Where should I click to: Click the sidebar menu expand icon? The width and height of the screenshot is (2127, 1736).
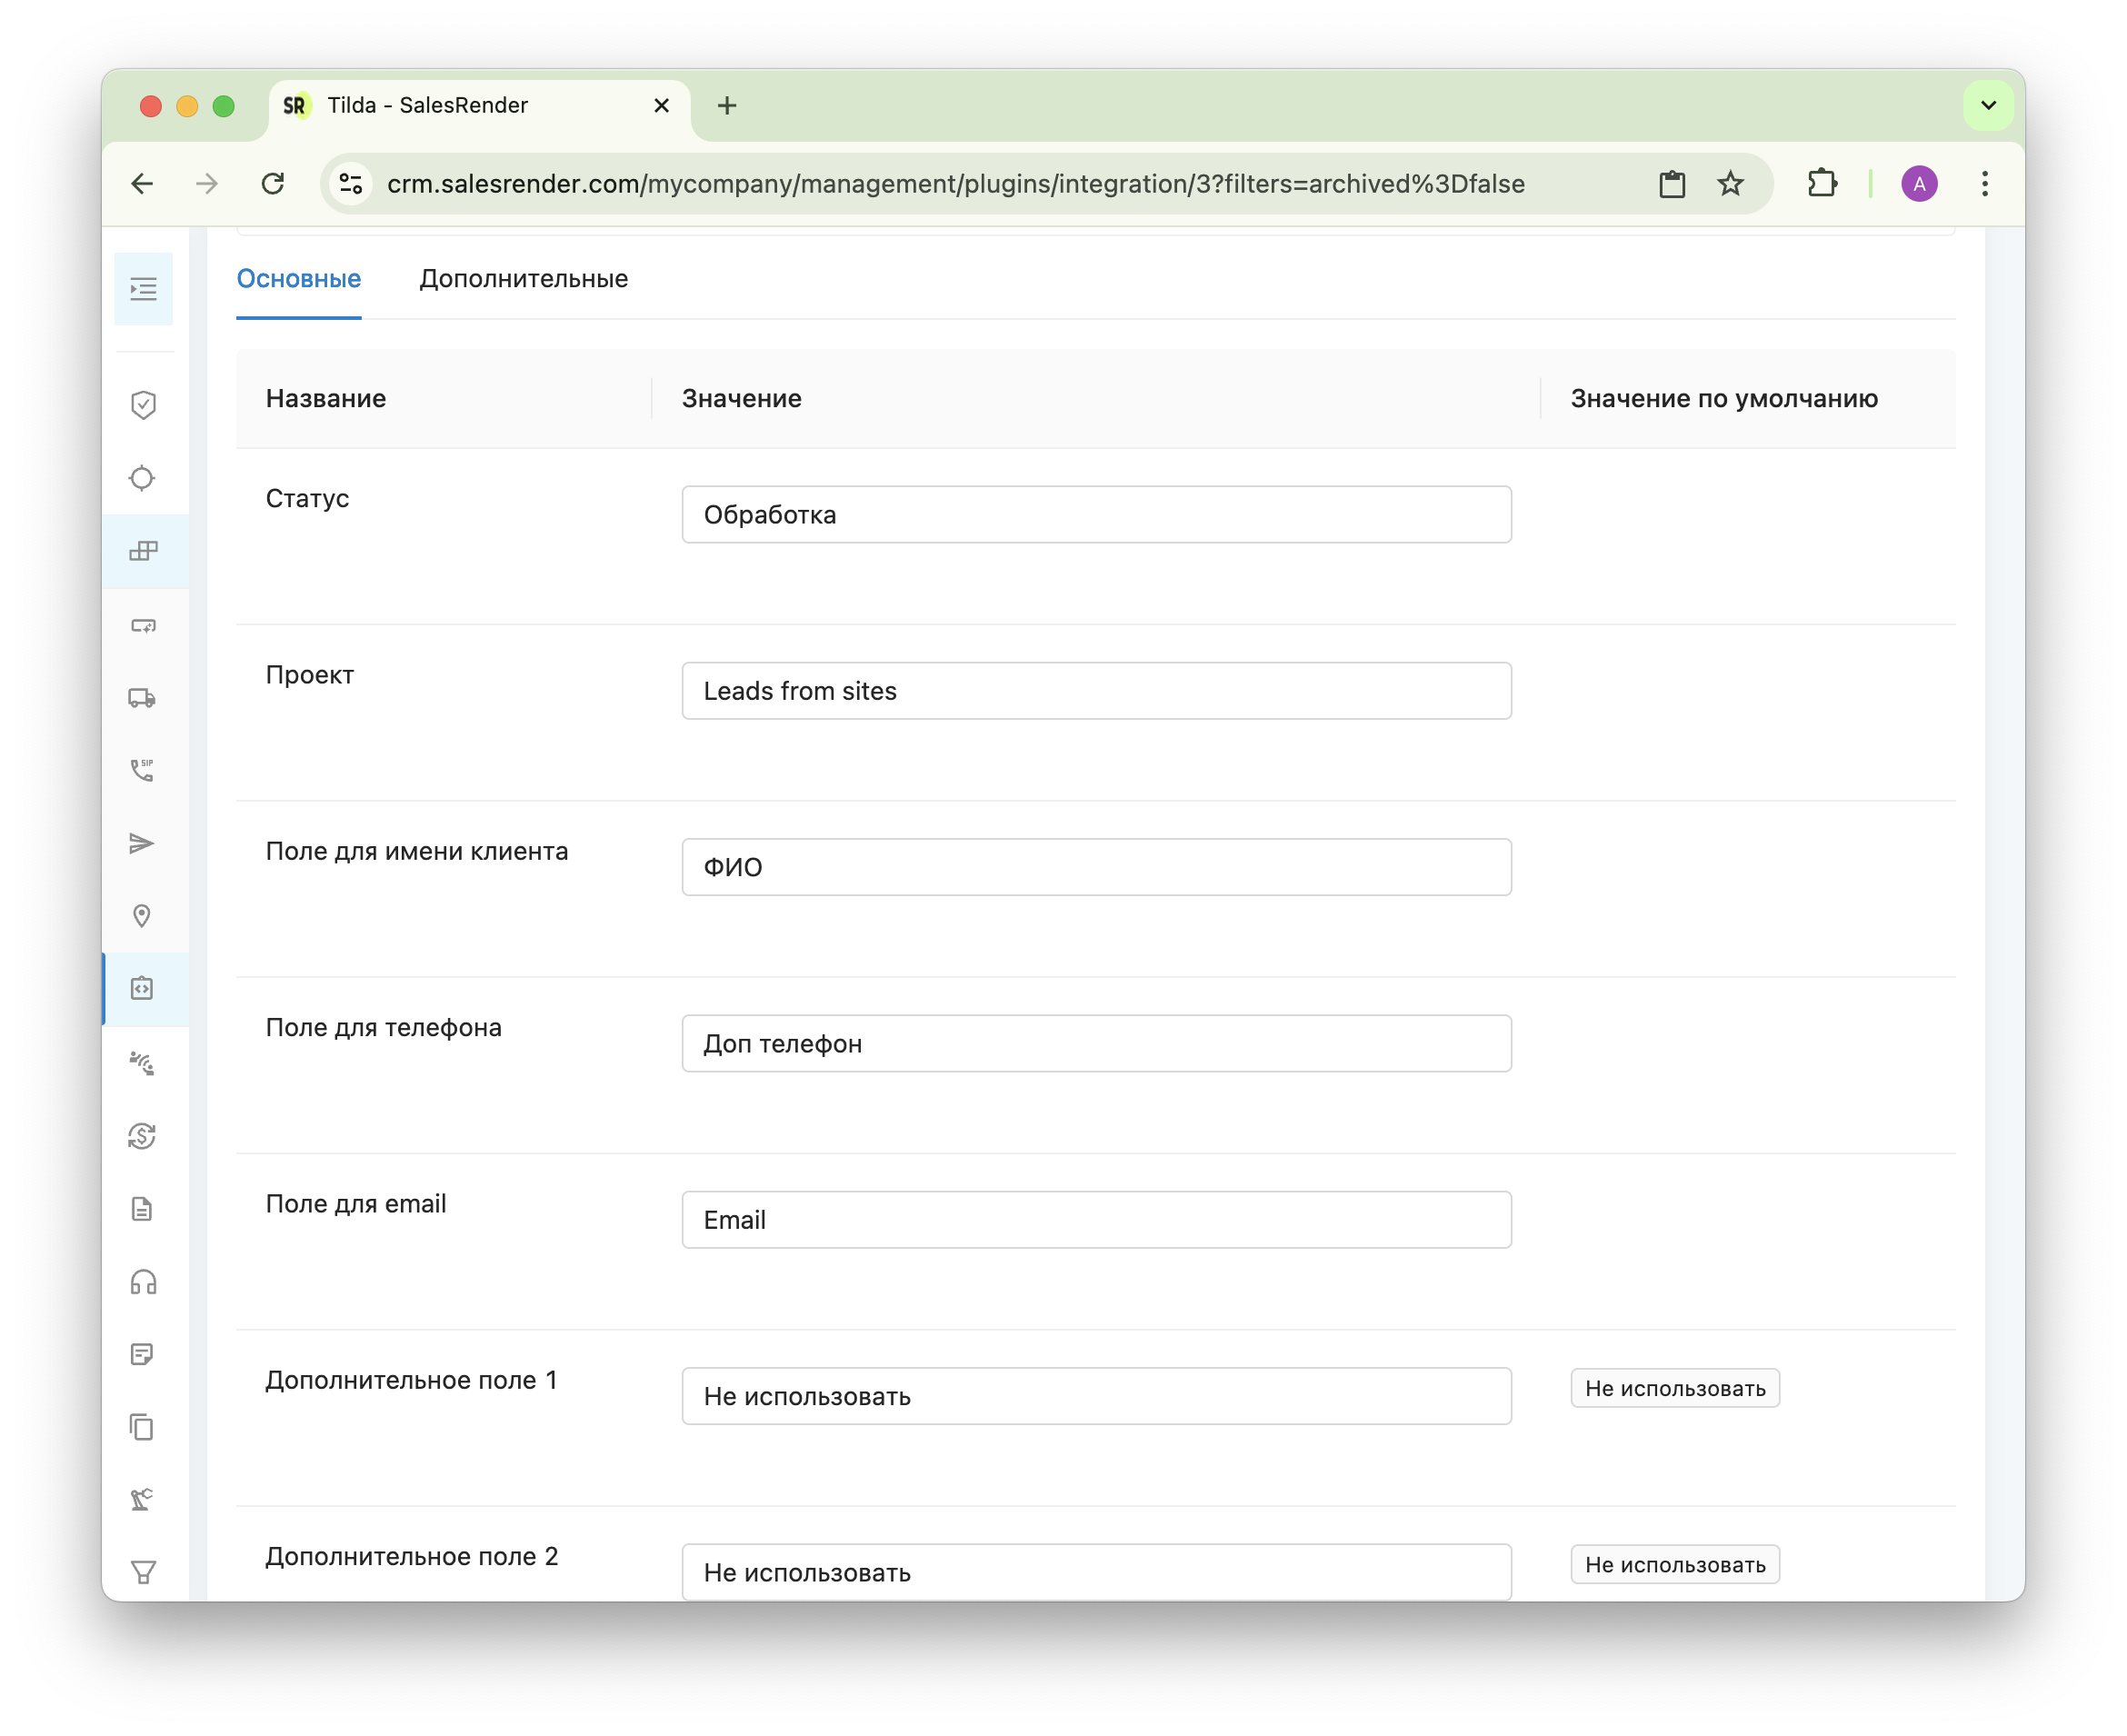coord(143,290)
